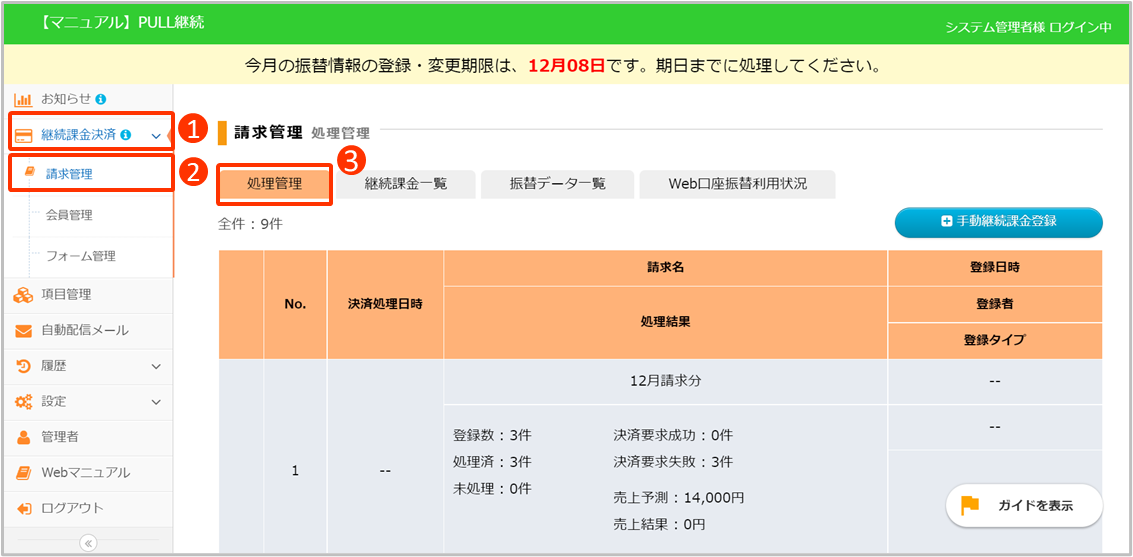Click the 項目管理 cubes icon
The width and height of the screenshot is (1133, 557).
(23, 294)
